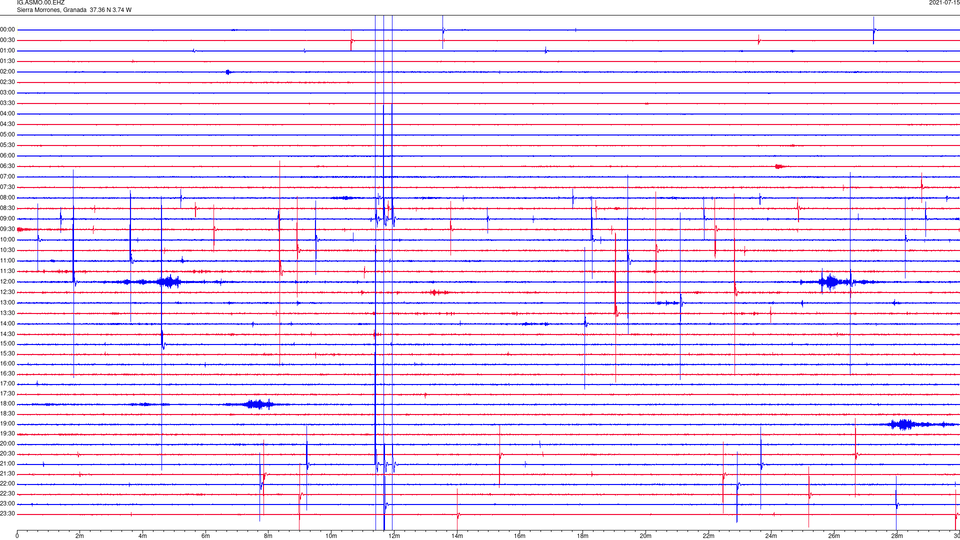Screen dimensions: 960x540
Task: Select the 06:00 trace time label
Action: point(8,156)
